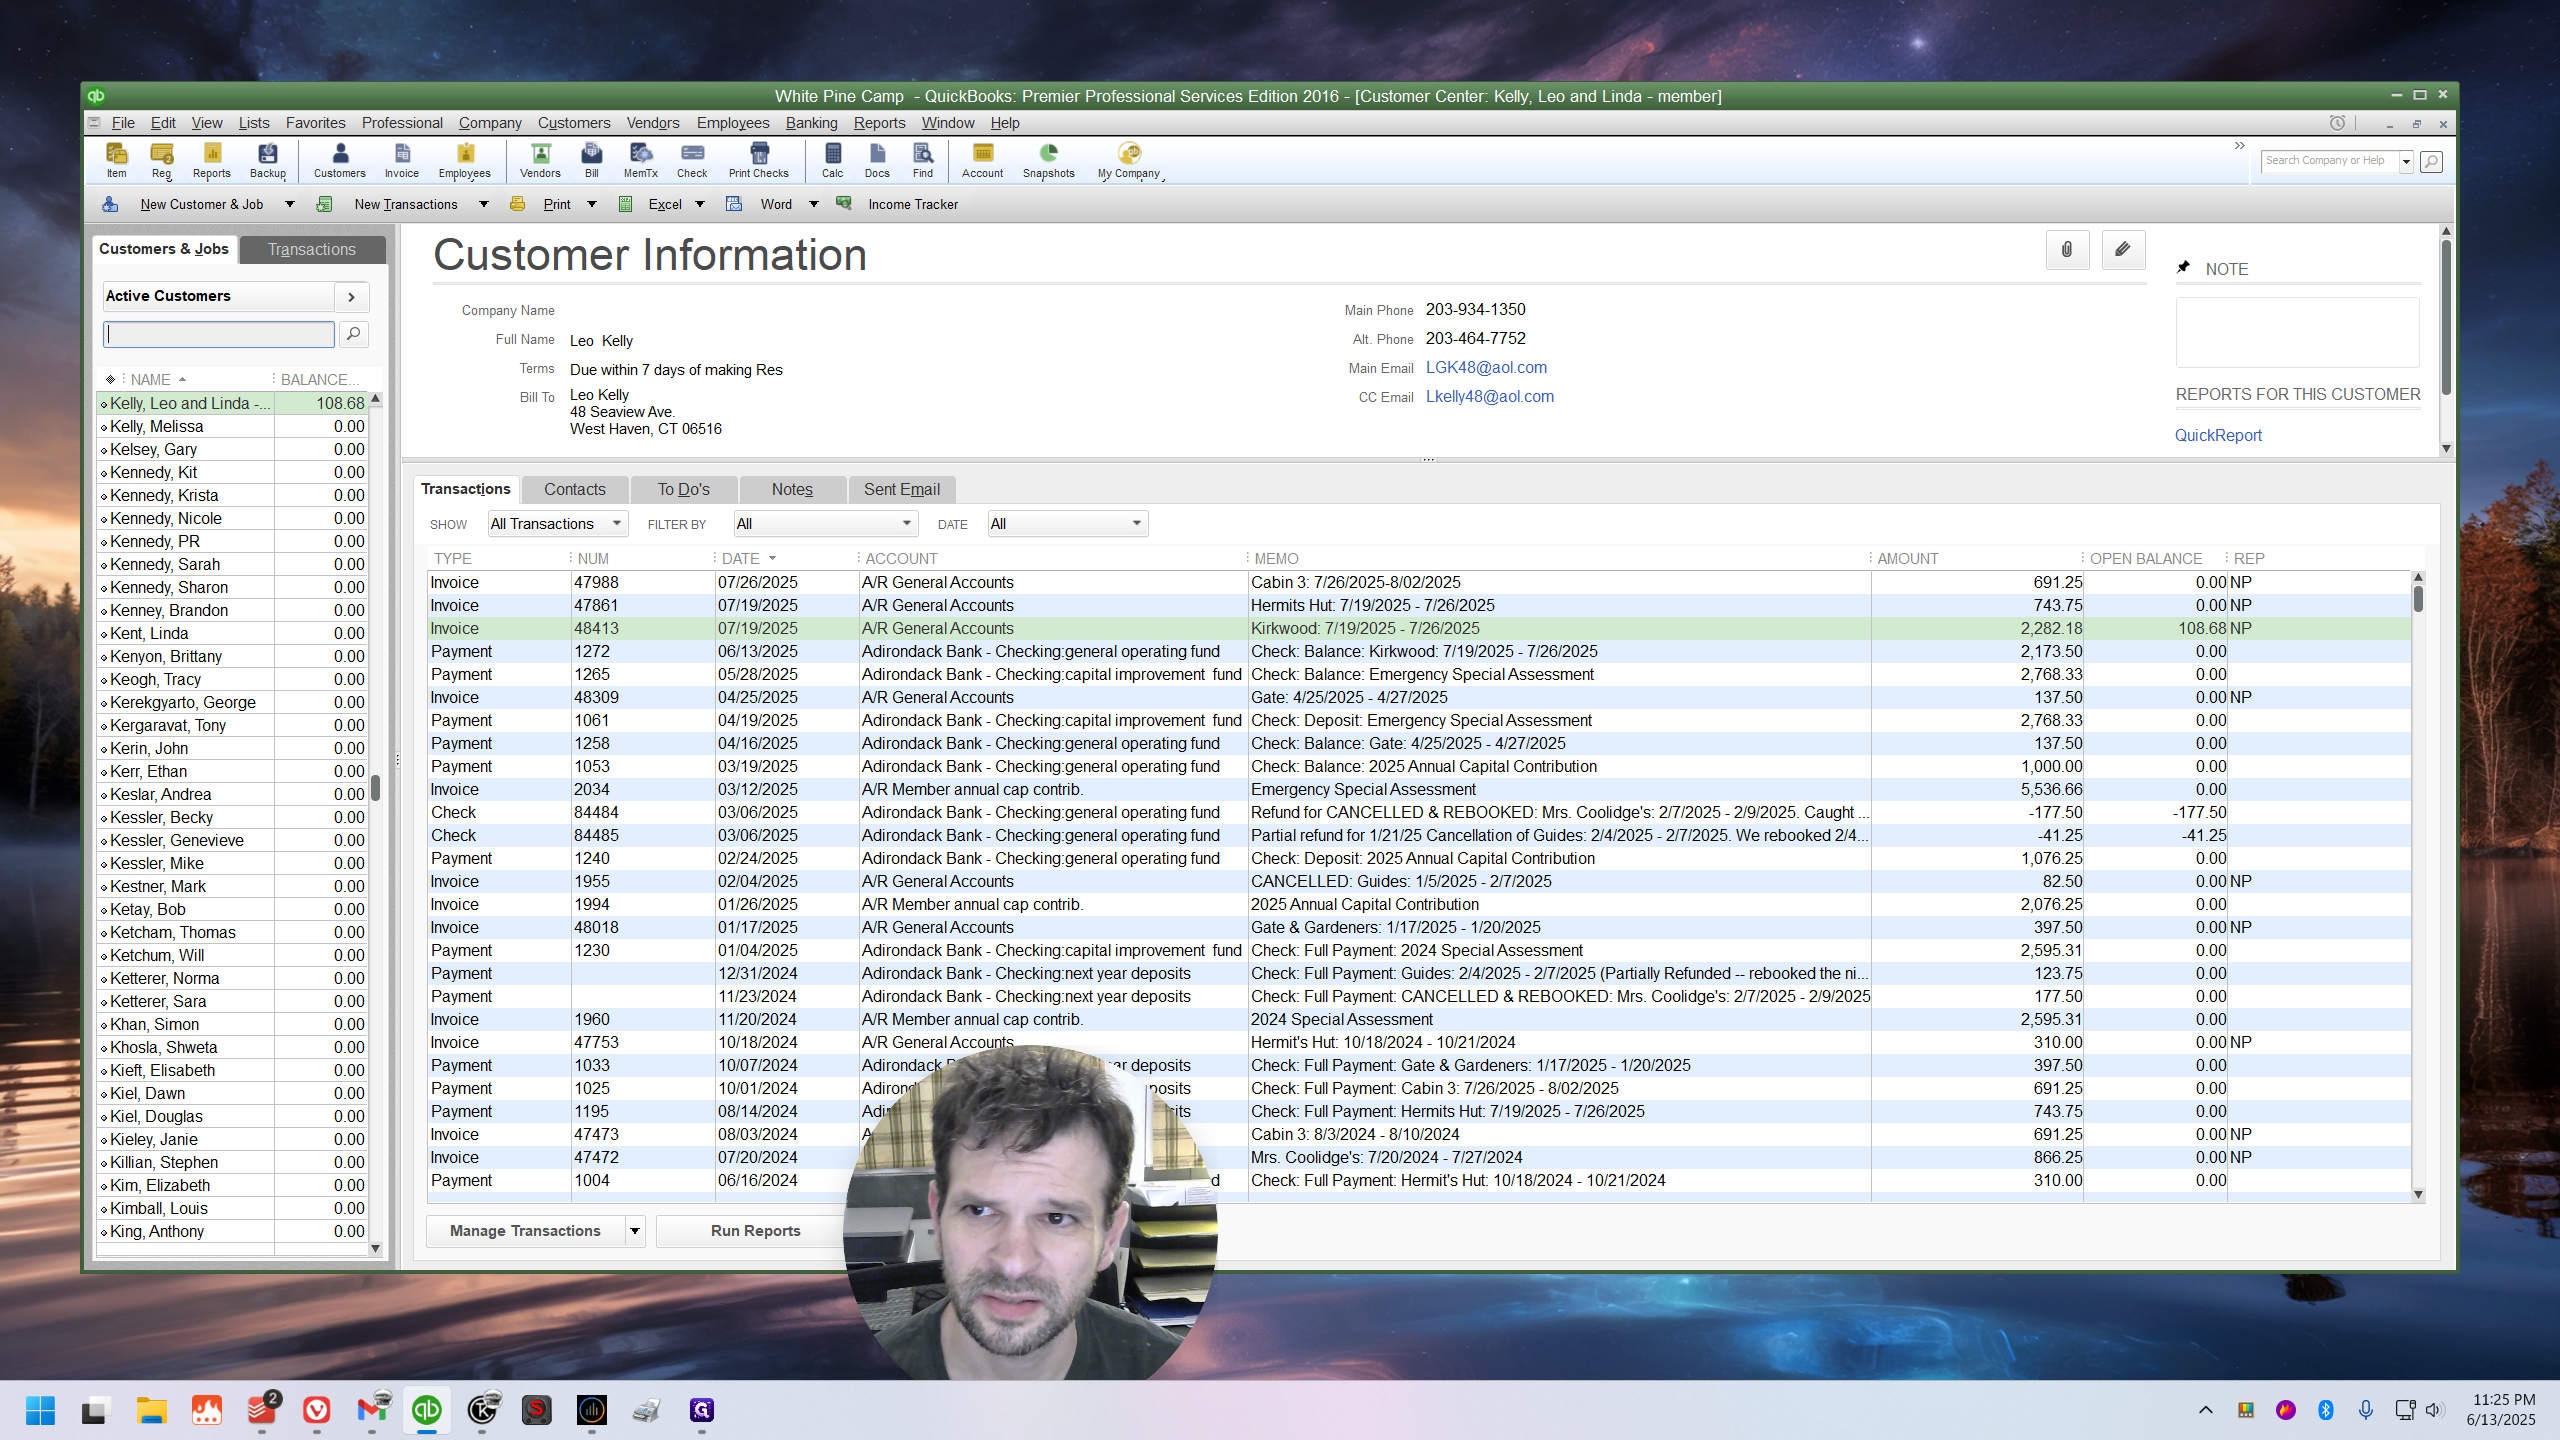Open the Word dropdown arrow
Viewport: 2560px width, 1440px height.
[x=813, y=204]
